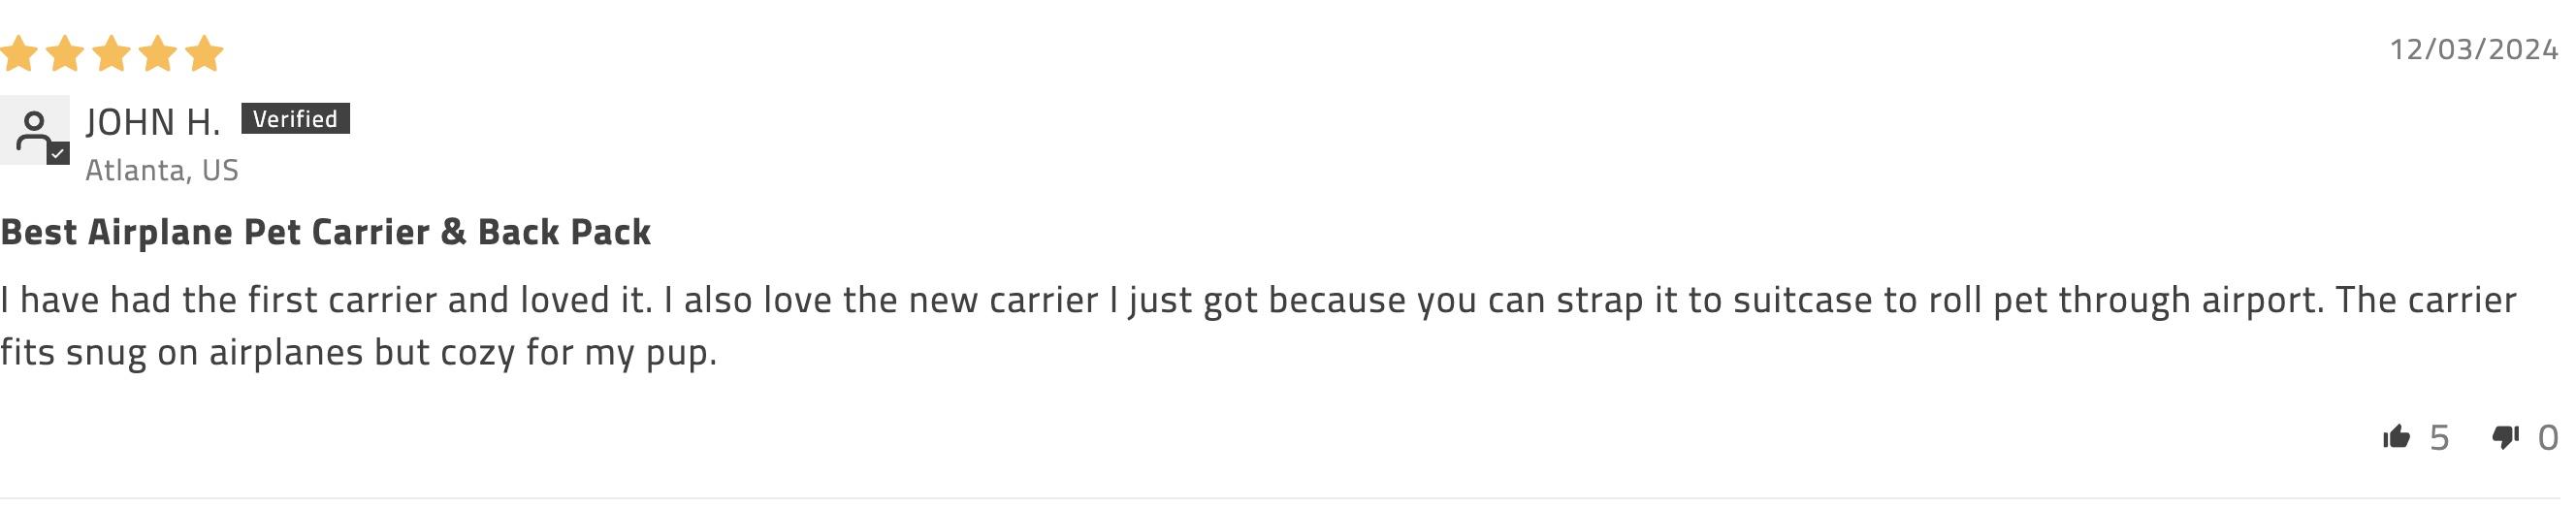Upvote the review with thumbs-up icon
2576x508 pixels.
tap(2396, 437)
